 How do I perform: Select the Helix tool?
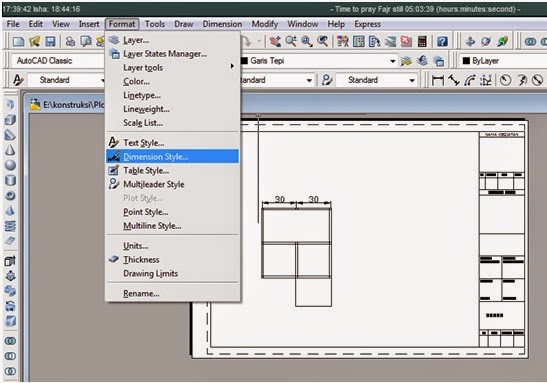tap(10, 226)
